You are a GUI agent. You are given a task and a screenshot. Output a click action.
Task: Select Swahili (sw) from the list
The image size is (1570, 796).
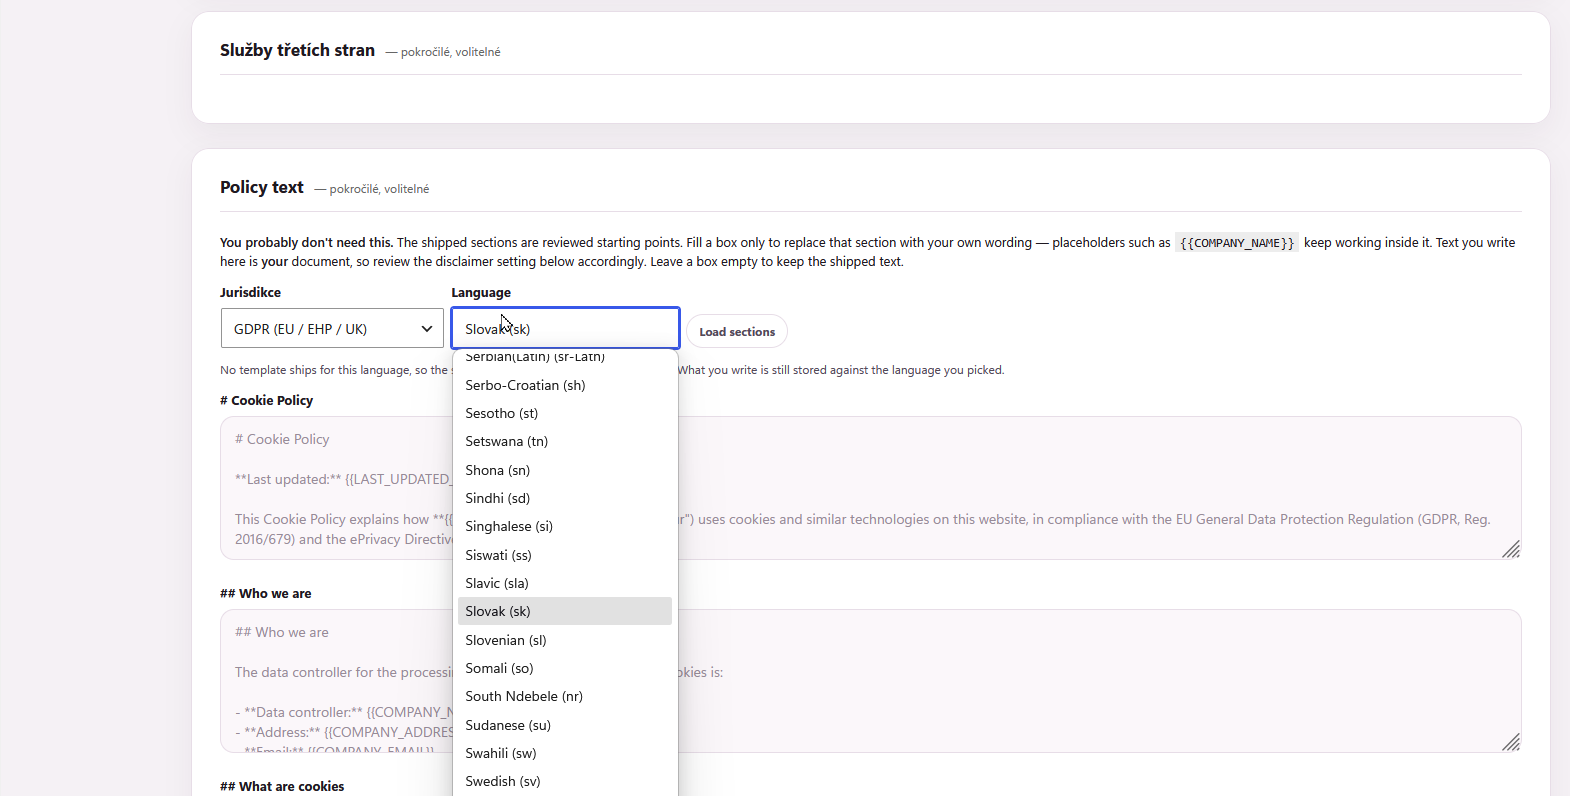pyautogui.click(x=565, y=753)
